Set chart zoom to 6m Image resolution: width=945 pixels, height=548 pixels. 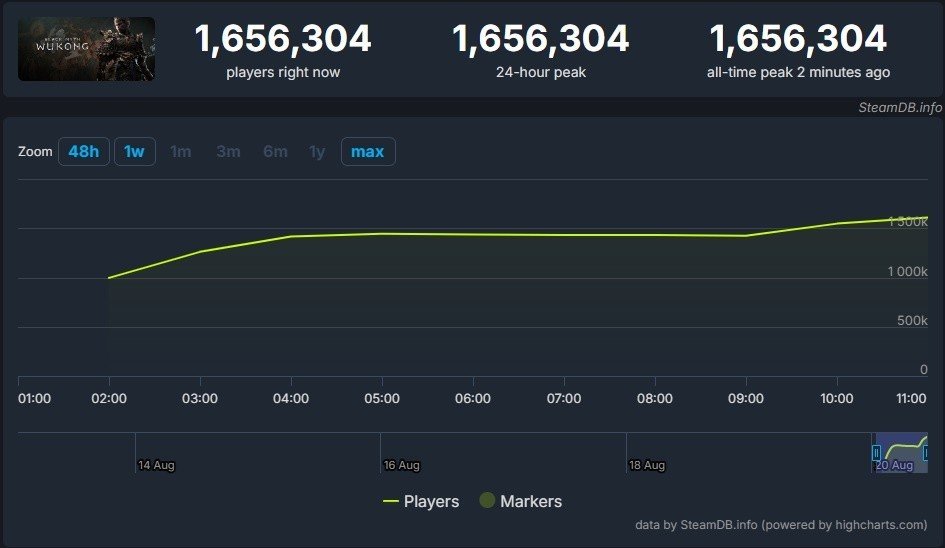tap(275, 151)
